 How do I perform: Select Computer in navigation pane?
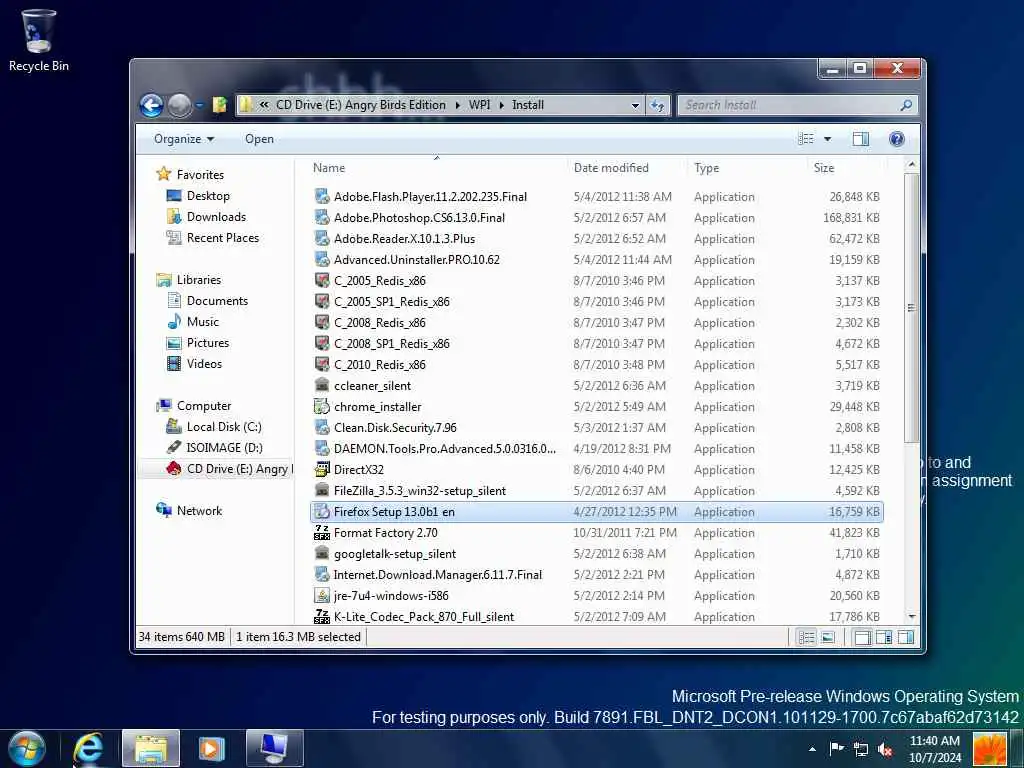tap(204, 406)
